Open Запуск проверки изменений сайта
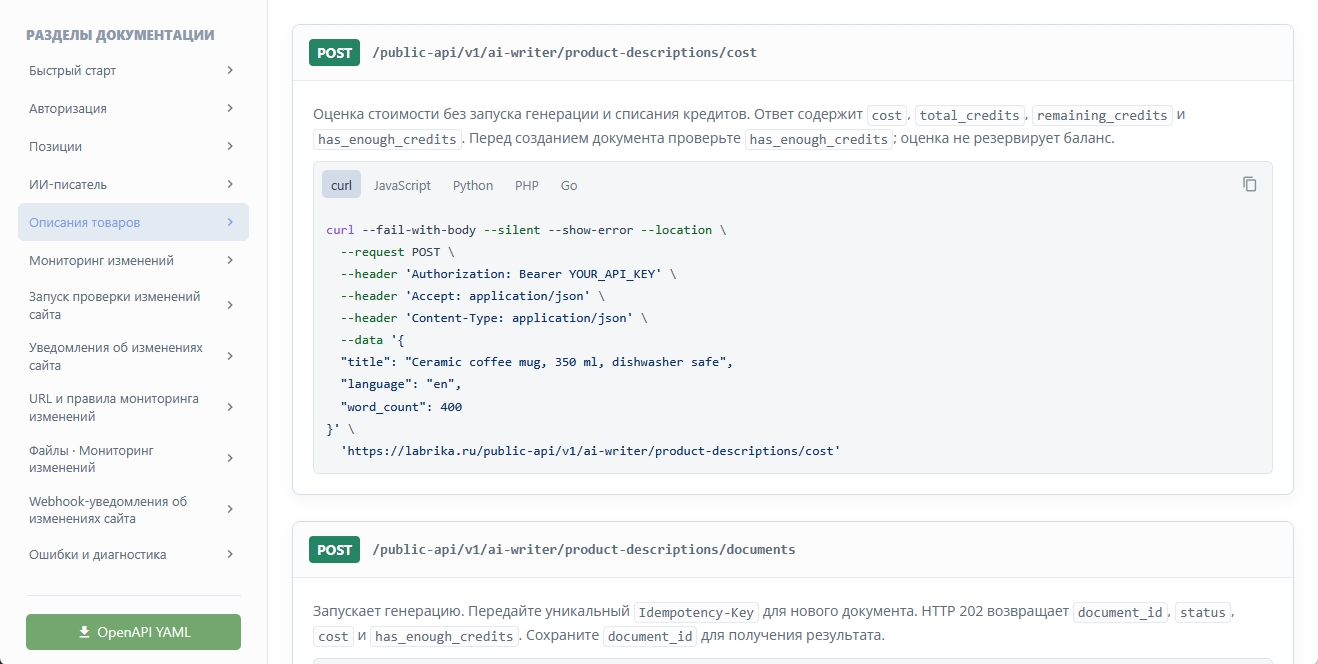Image resolution: width=1318 pixels, height=664 pixels. pyautogui.click(x=133, y=305)
